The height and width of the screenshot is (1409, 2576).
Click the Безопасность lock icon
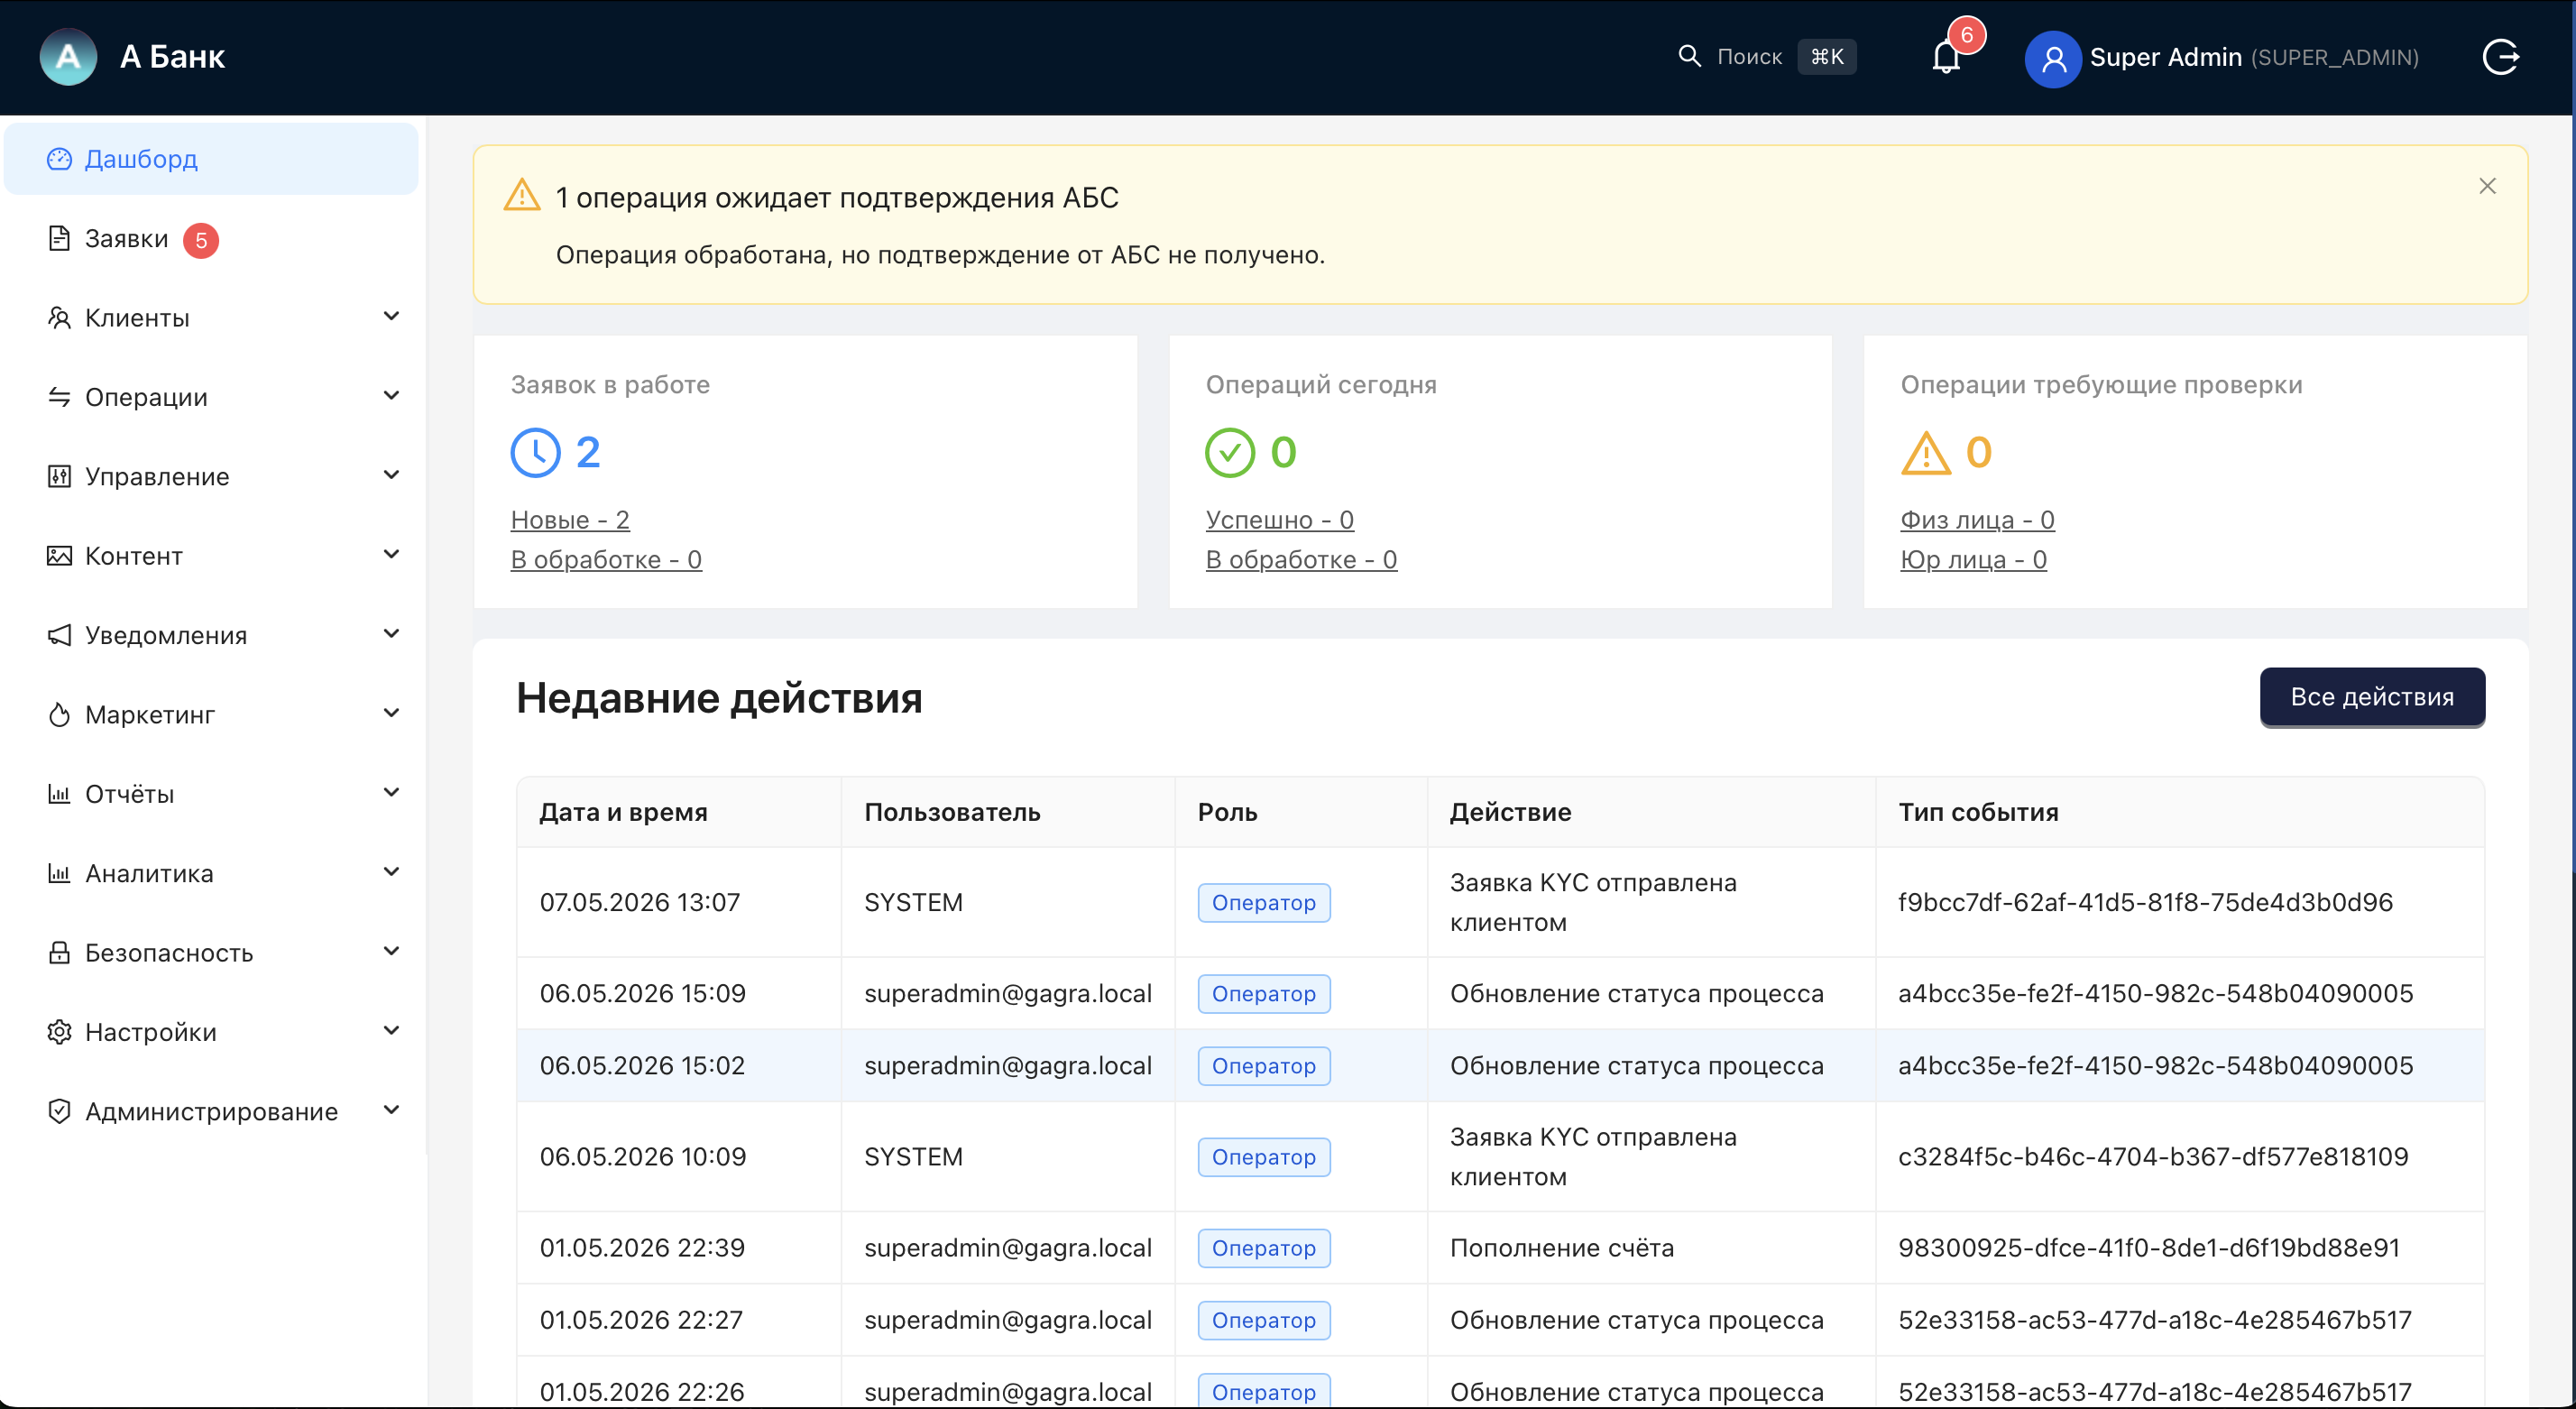pos(59,952)
